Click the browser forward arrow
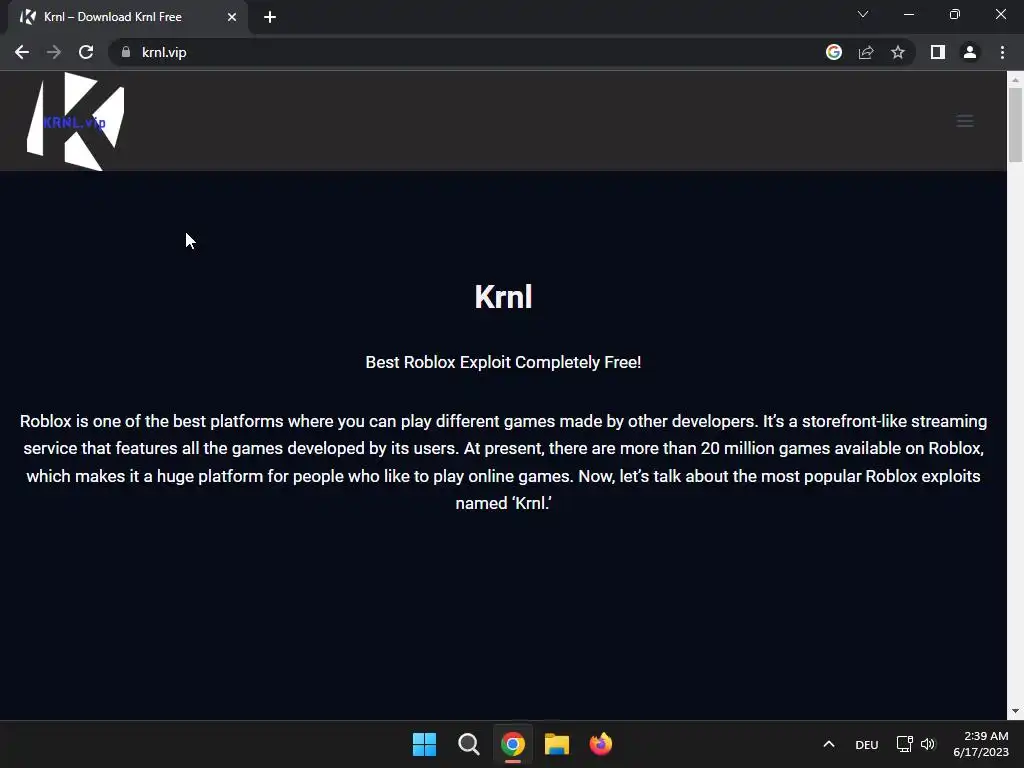This screenshot has height=768, width=1024. [x=54, y=52]
